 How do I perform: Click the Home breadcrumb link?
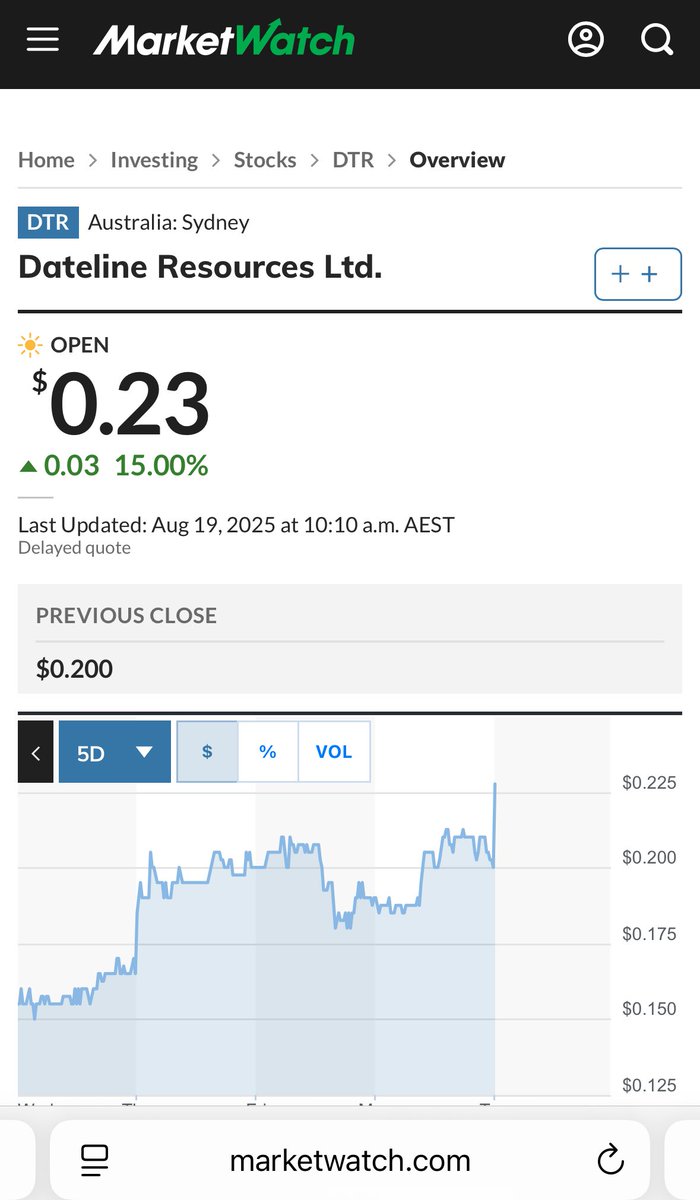46,160
